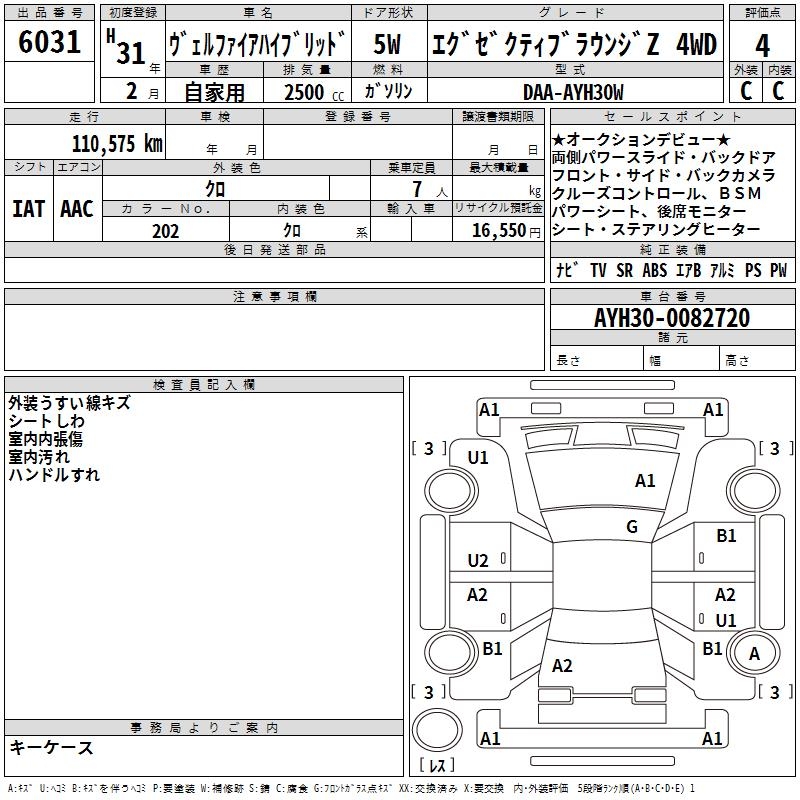Viewport: 800px width, 800px height.
Task: Click the shift type IAT
Action: tap(29, 209)
